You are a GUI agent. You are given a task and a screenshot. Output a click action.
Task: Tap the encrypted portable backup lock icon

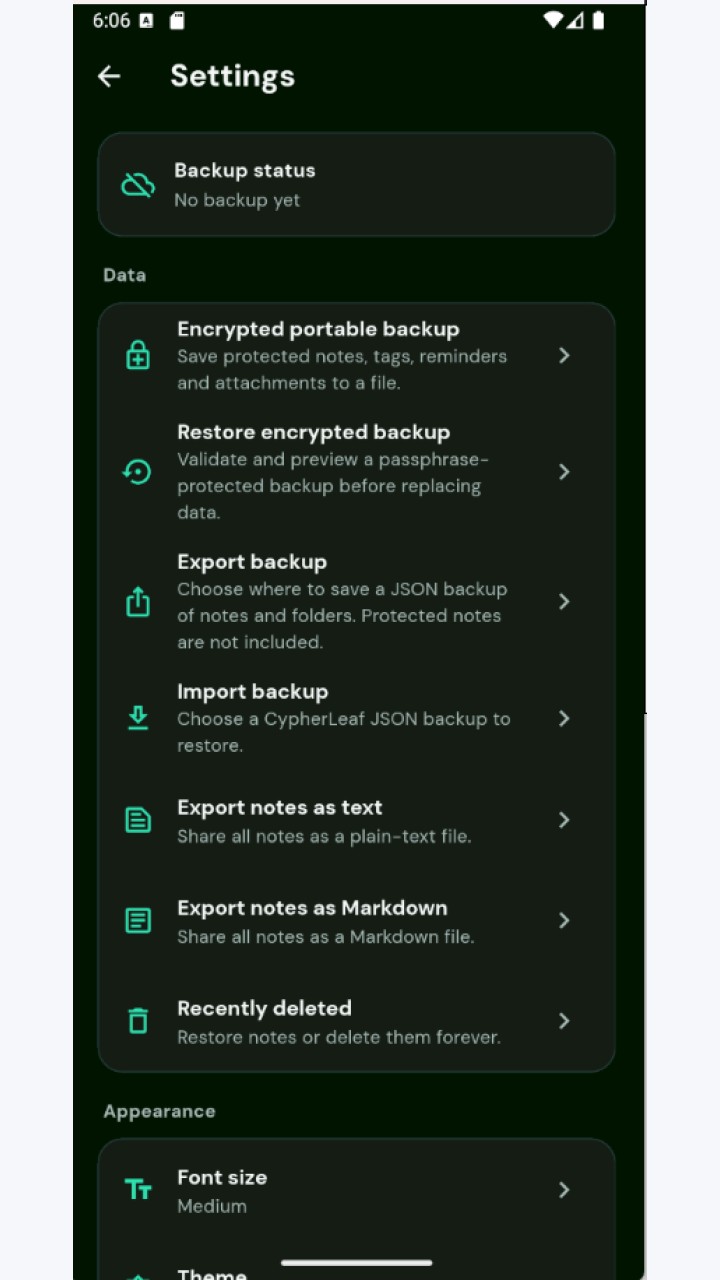tap(138, 356)
